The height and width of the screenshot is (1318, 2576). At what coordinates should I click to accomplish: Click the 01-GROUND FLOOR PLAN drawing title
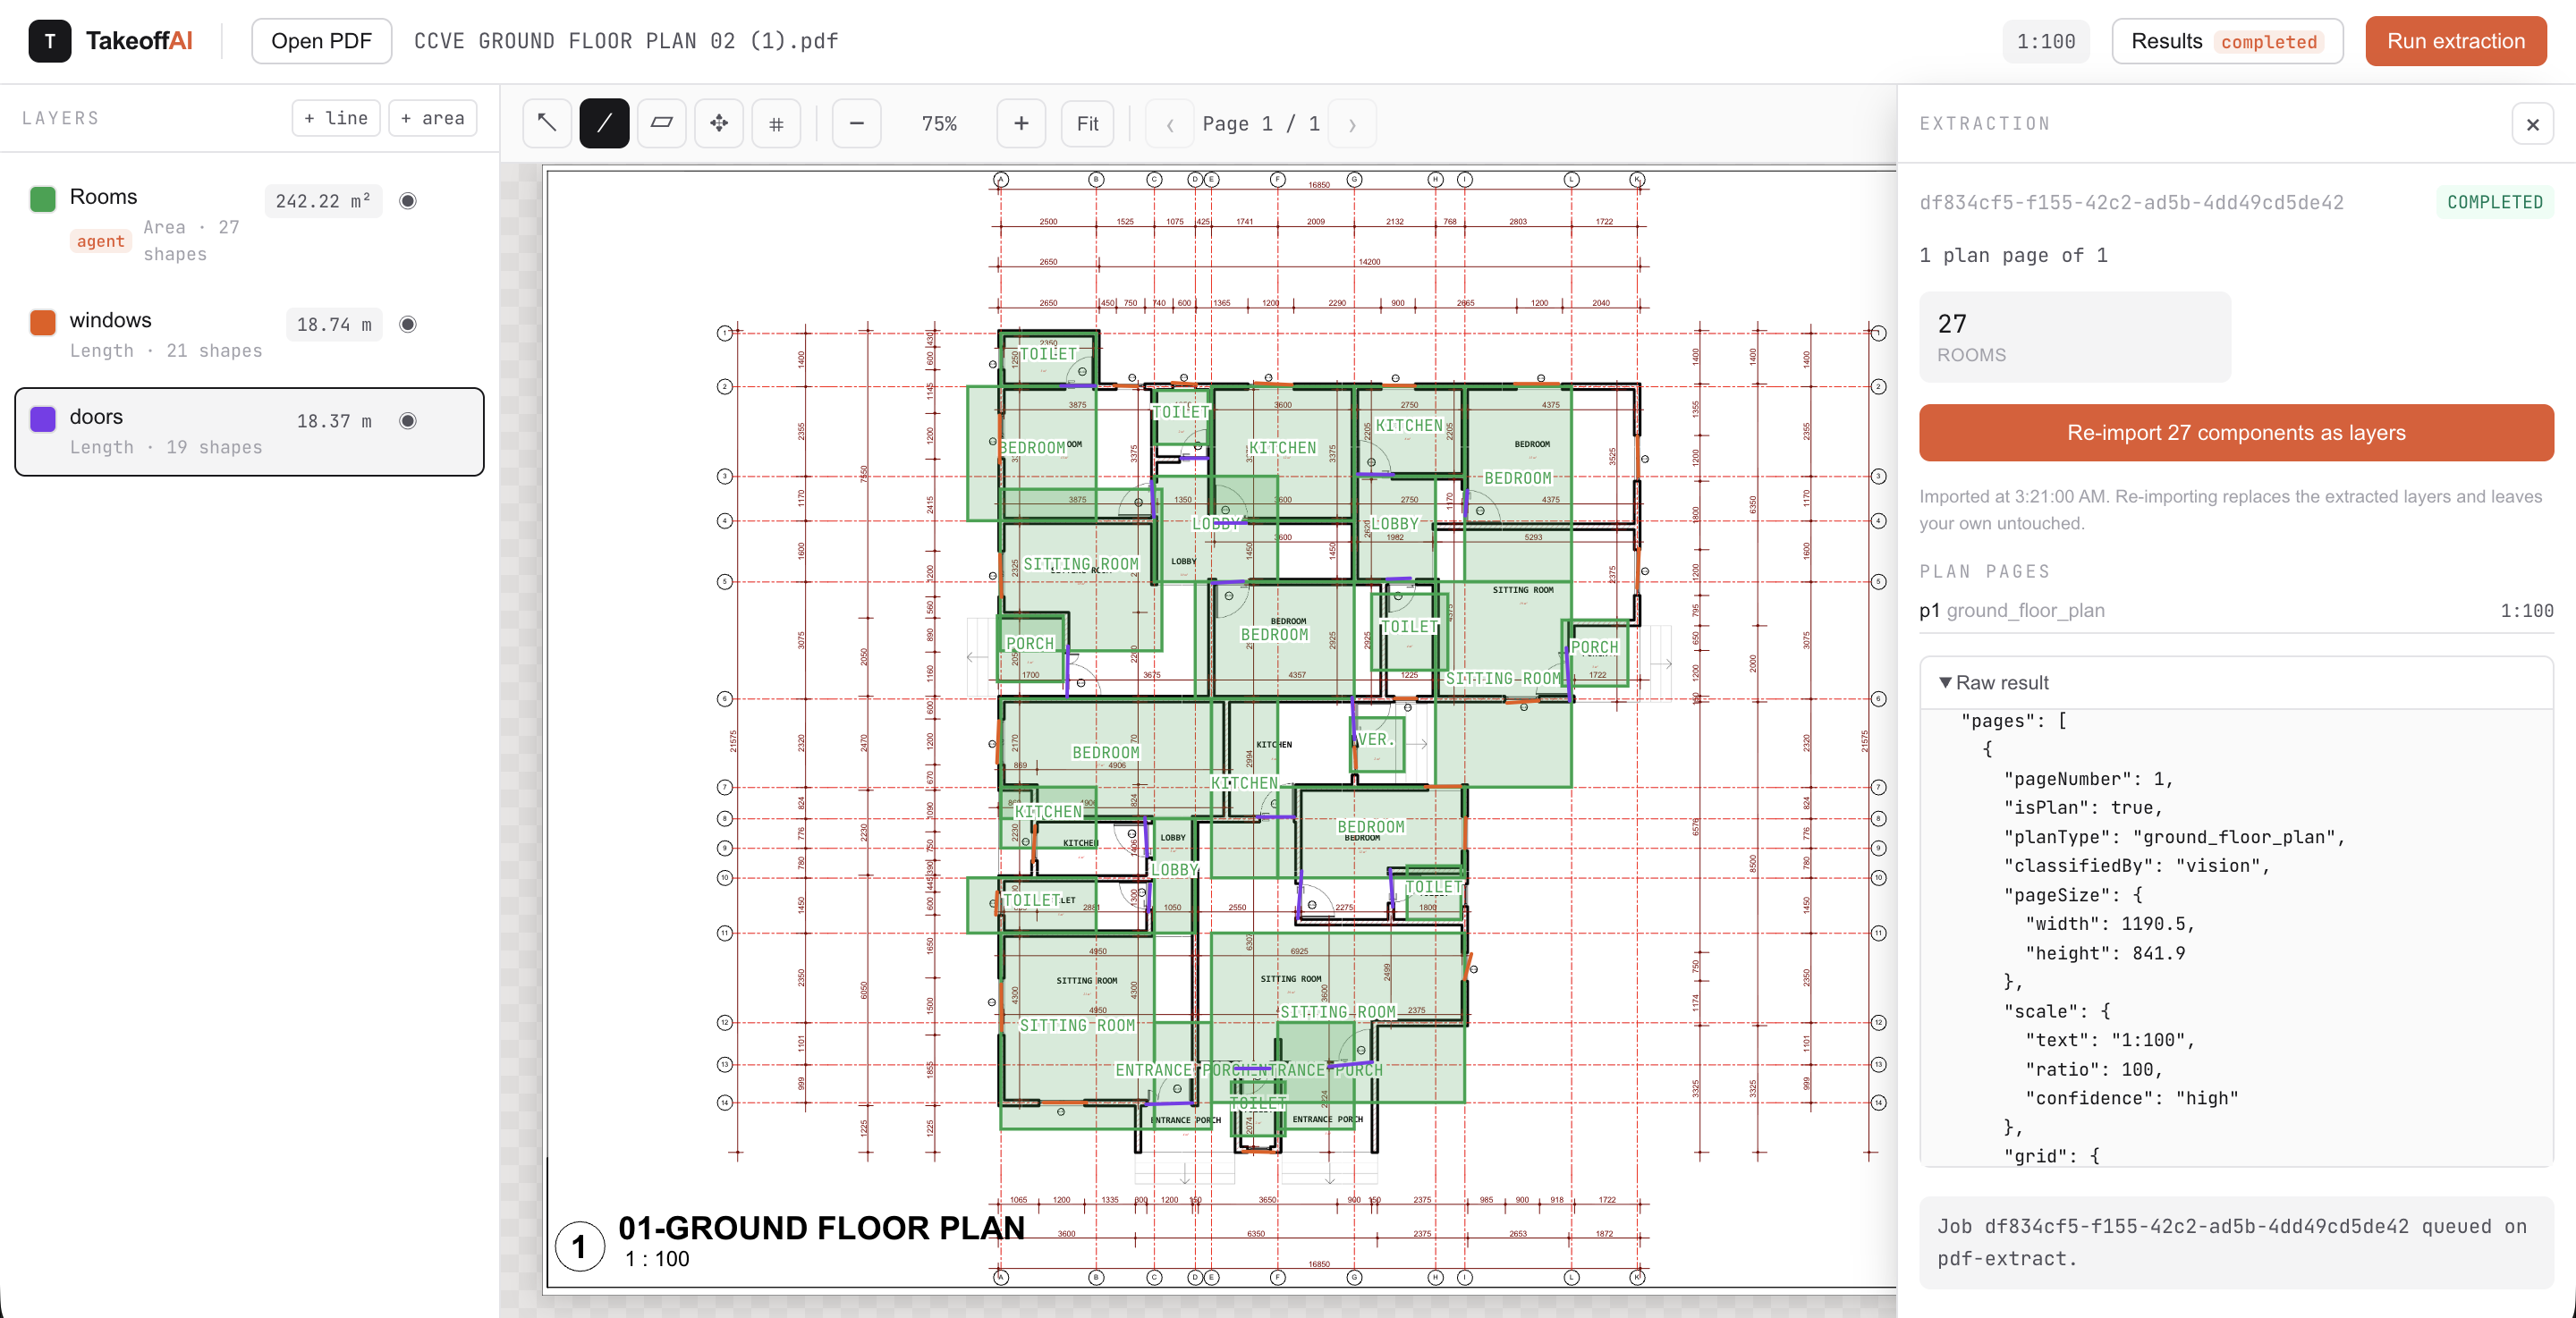pos(821,1228)
